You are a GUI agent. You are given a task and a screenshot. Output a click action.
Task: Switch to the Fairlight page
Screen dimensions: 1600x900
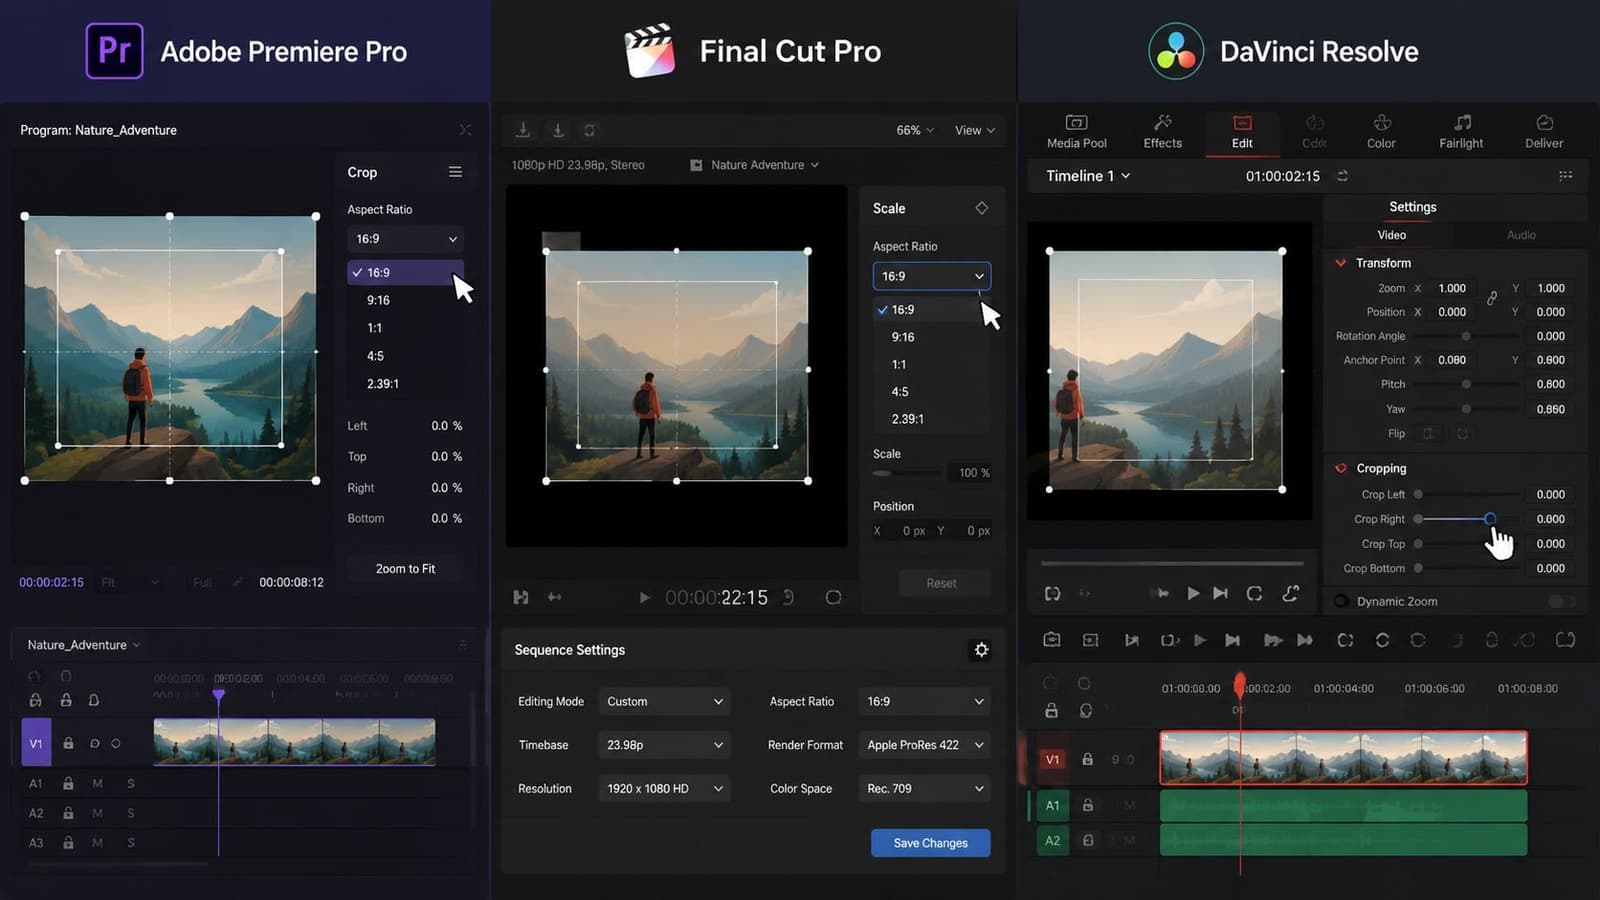click(x=1461, y=132)
